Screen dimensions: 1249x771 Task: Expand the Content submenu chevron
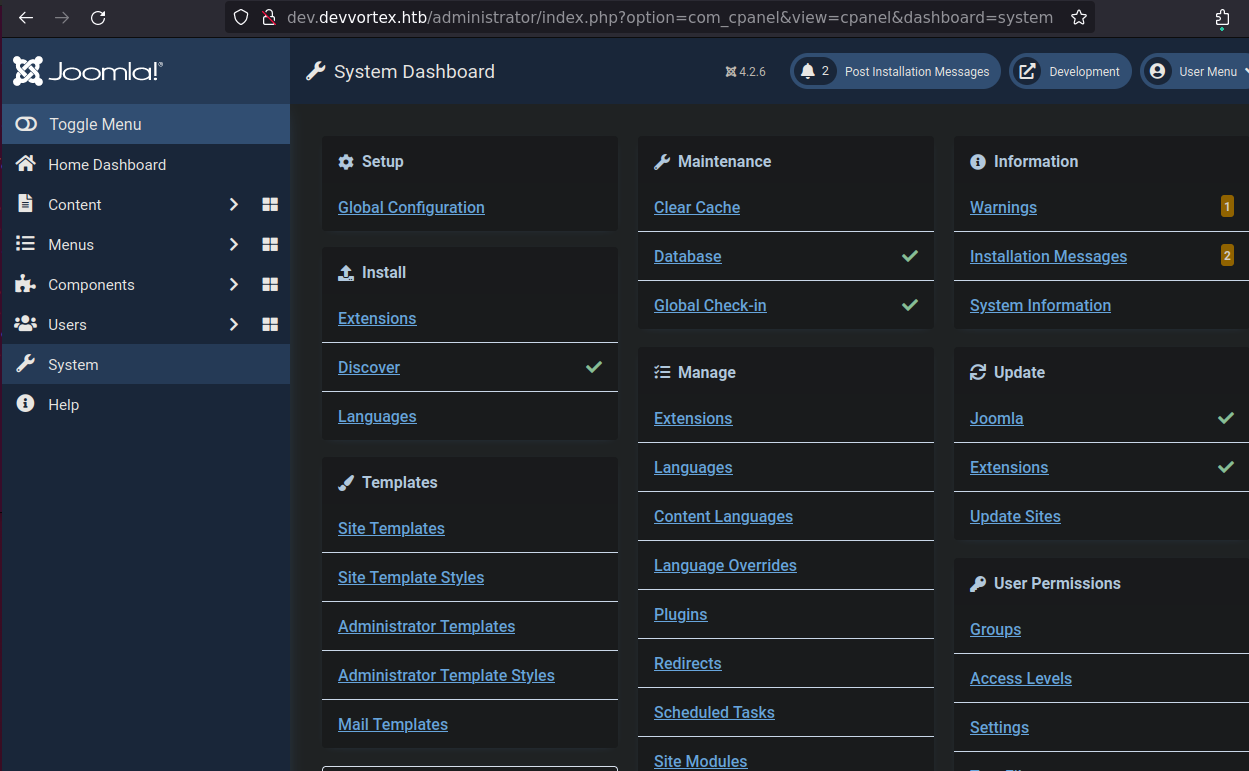[x=234, y=204]
